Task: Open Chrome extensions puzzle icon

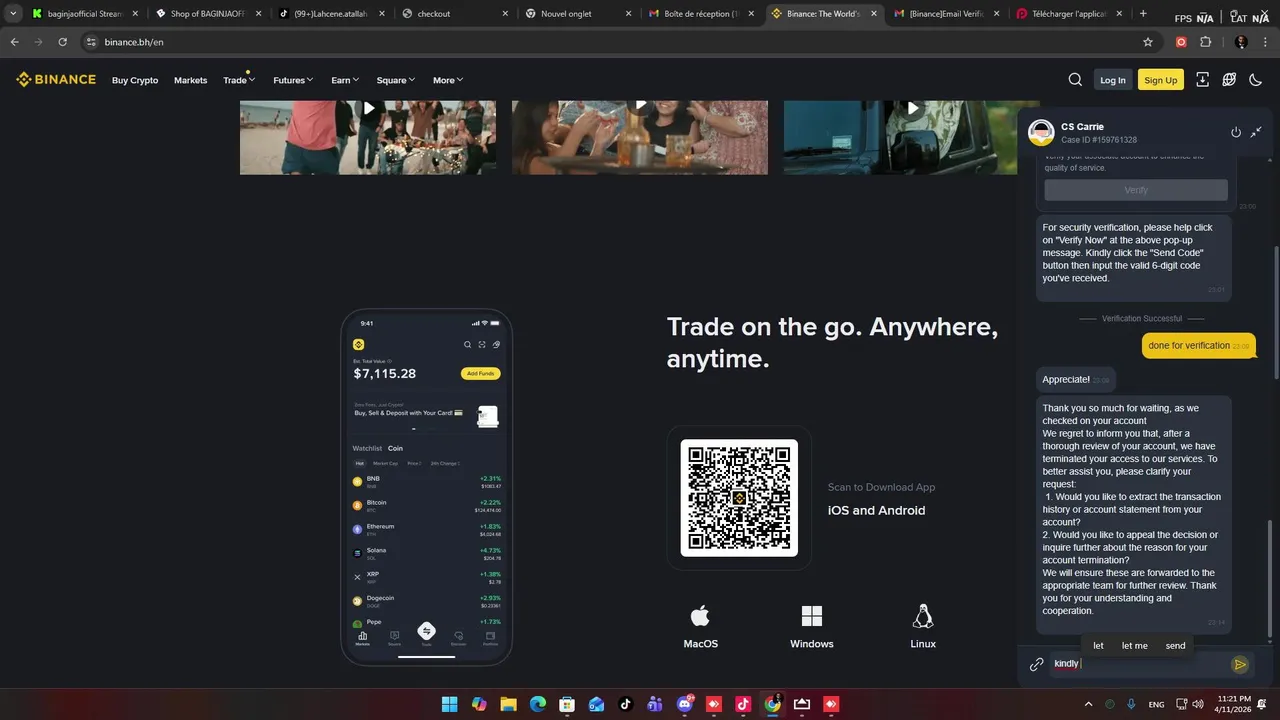Action: tap(1205, 42)
